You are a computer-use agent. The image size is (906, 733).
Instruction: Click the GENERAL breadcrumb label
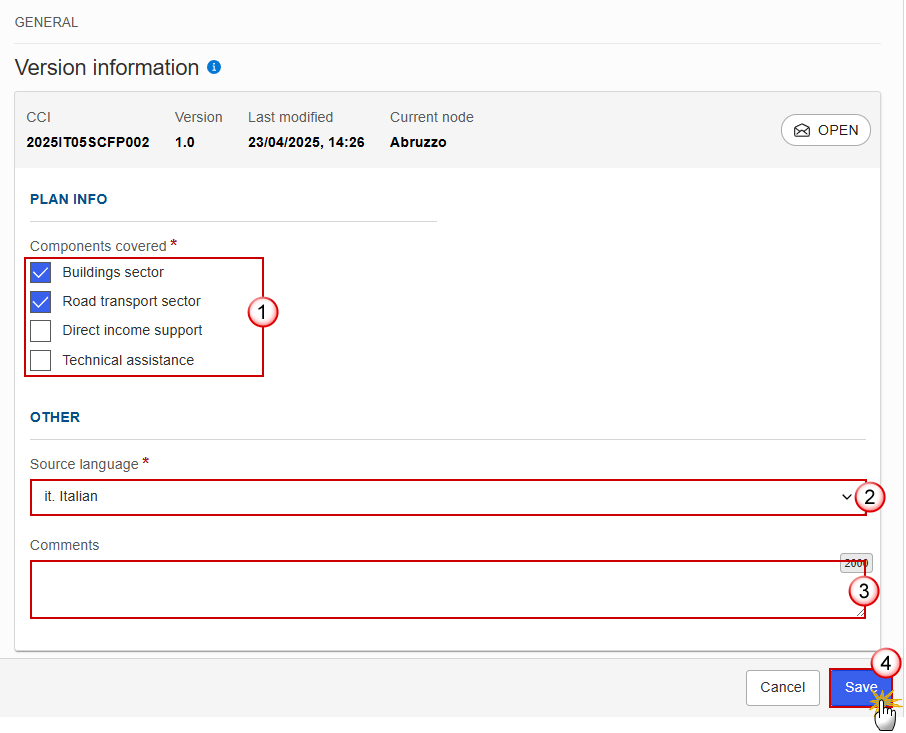click(46, 23)
